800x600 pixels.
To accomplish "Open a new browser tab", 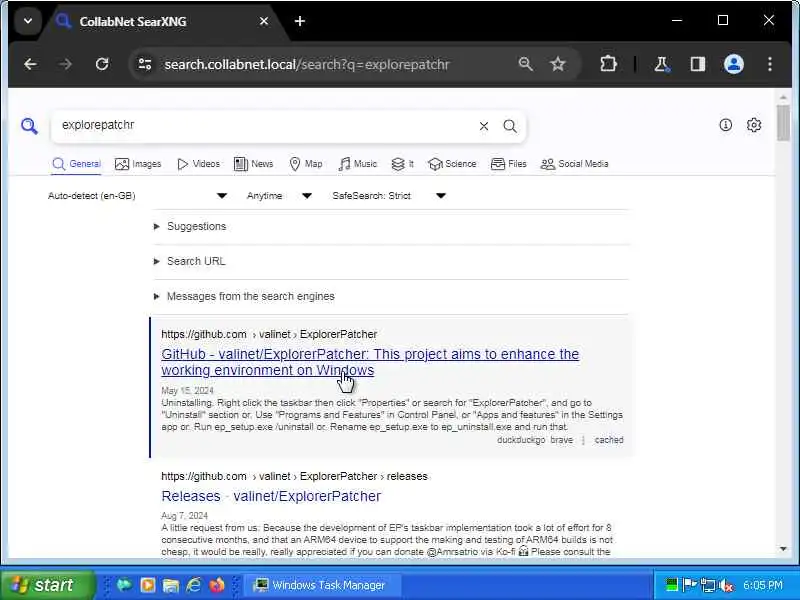I will pyautogui.click(x=300, y=21).
